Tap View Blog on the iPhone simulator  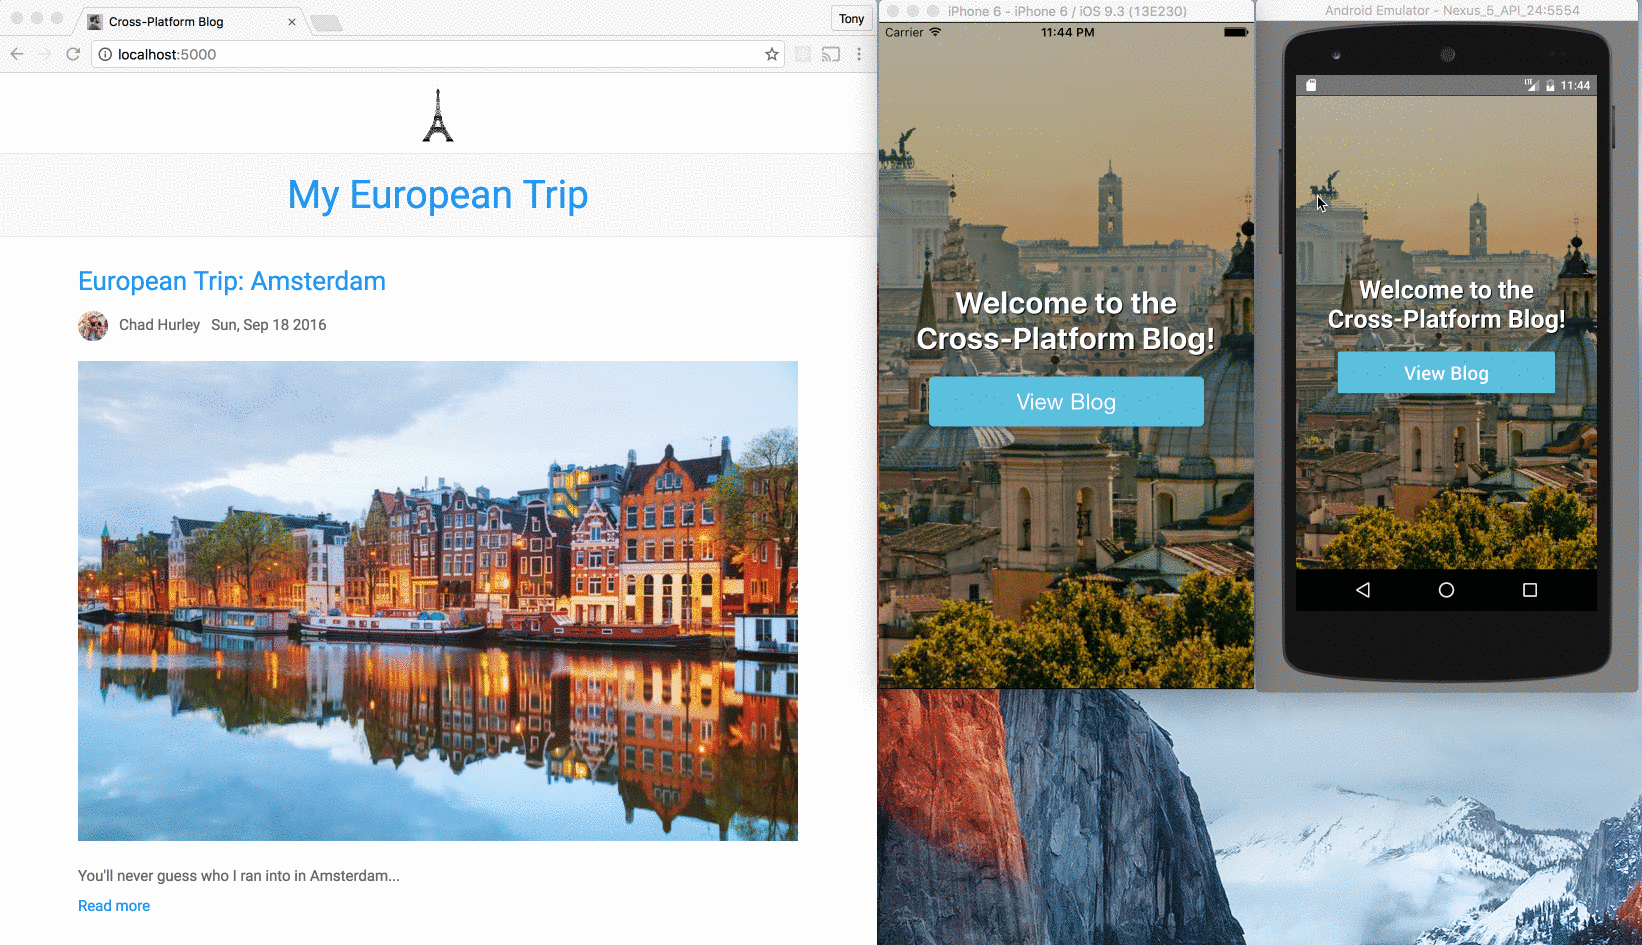[x=1065, y=401]
